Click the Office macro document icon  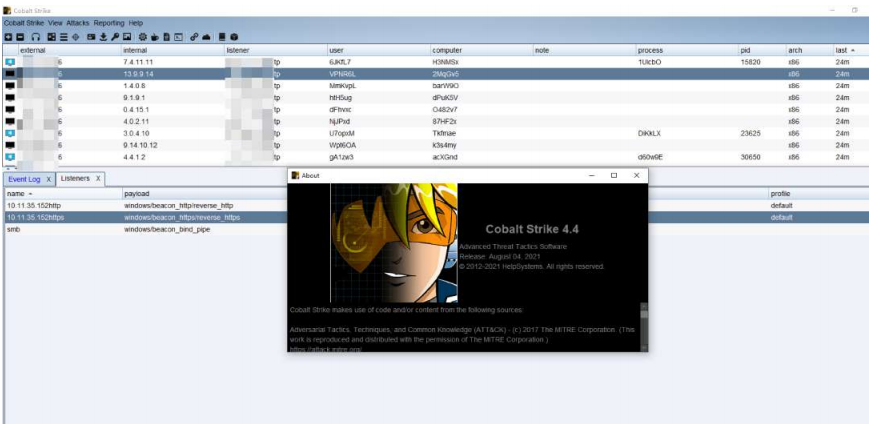(166, 37)
